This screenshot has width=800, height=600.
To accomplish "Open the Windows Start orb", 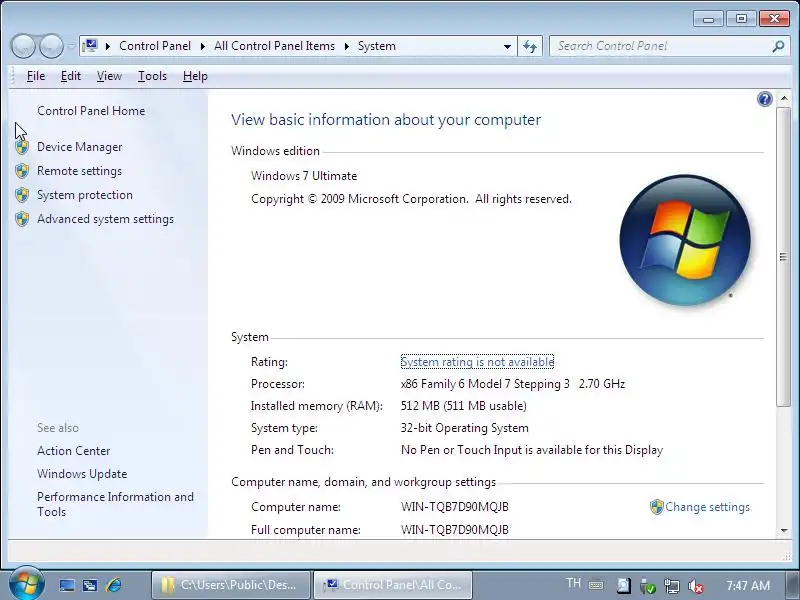I will coord(27,584).
